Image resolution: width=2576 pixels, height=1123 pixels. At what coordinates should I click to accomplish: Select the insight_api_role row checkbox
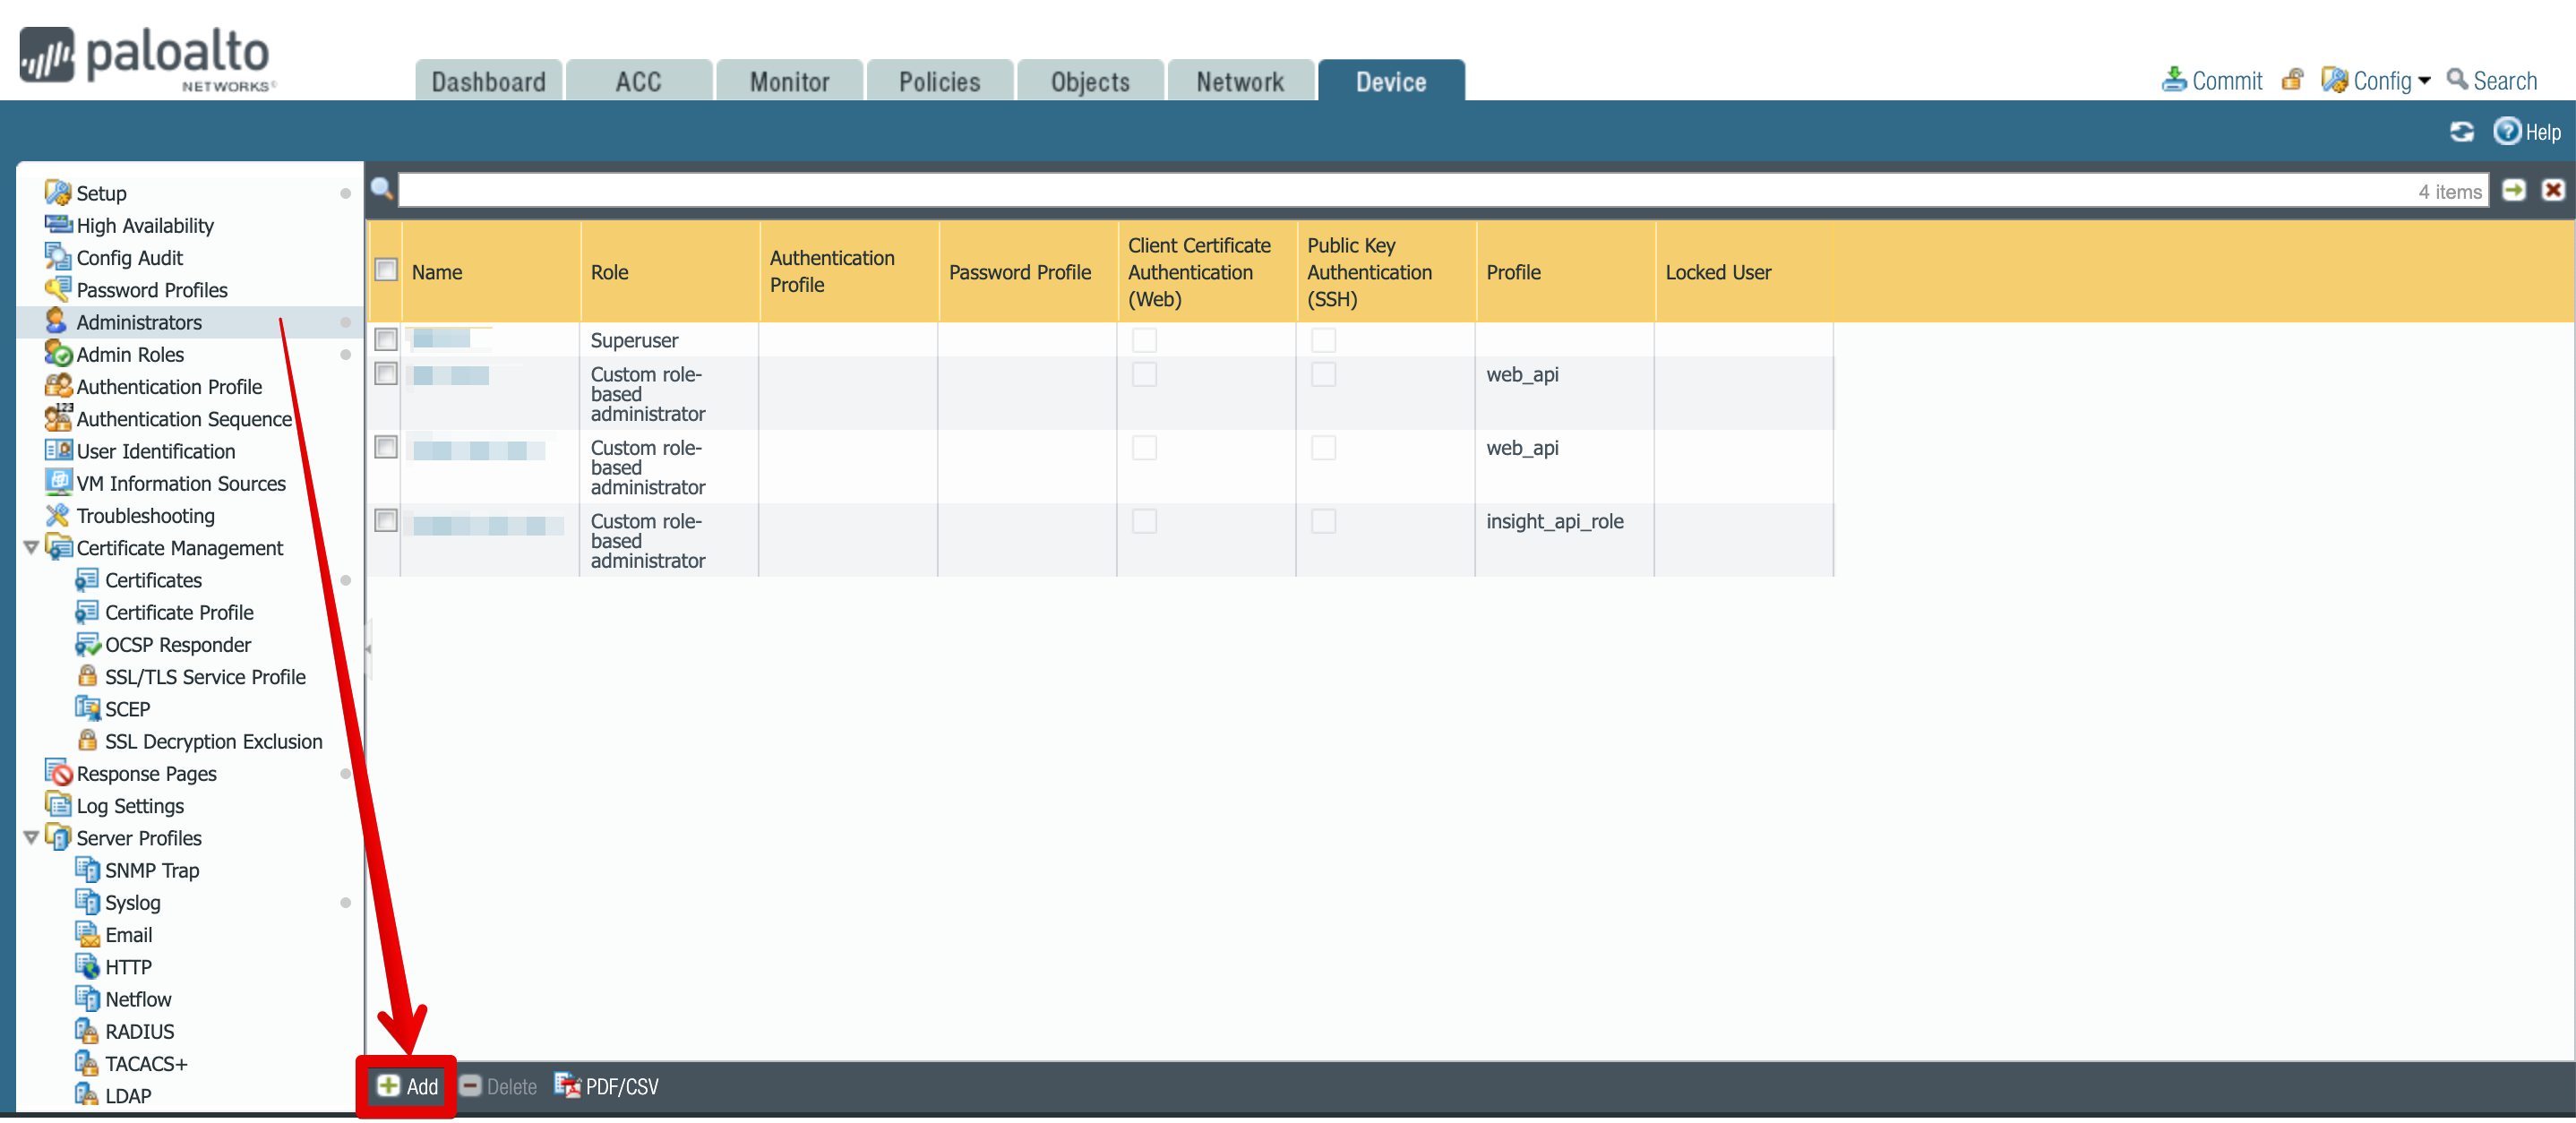coord(386,521)
